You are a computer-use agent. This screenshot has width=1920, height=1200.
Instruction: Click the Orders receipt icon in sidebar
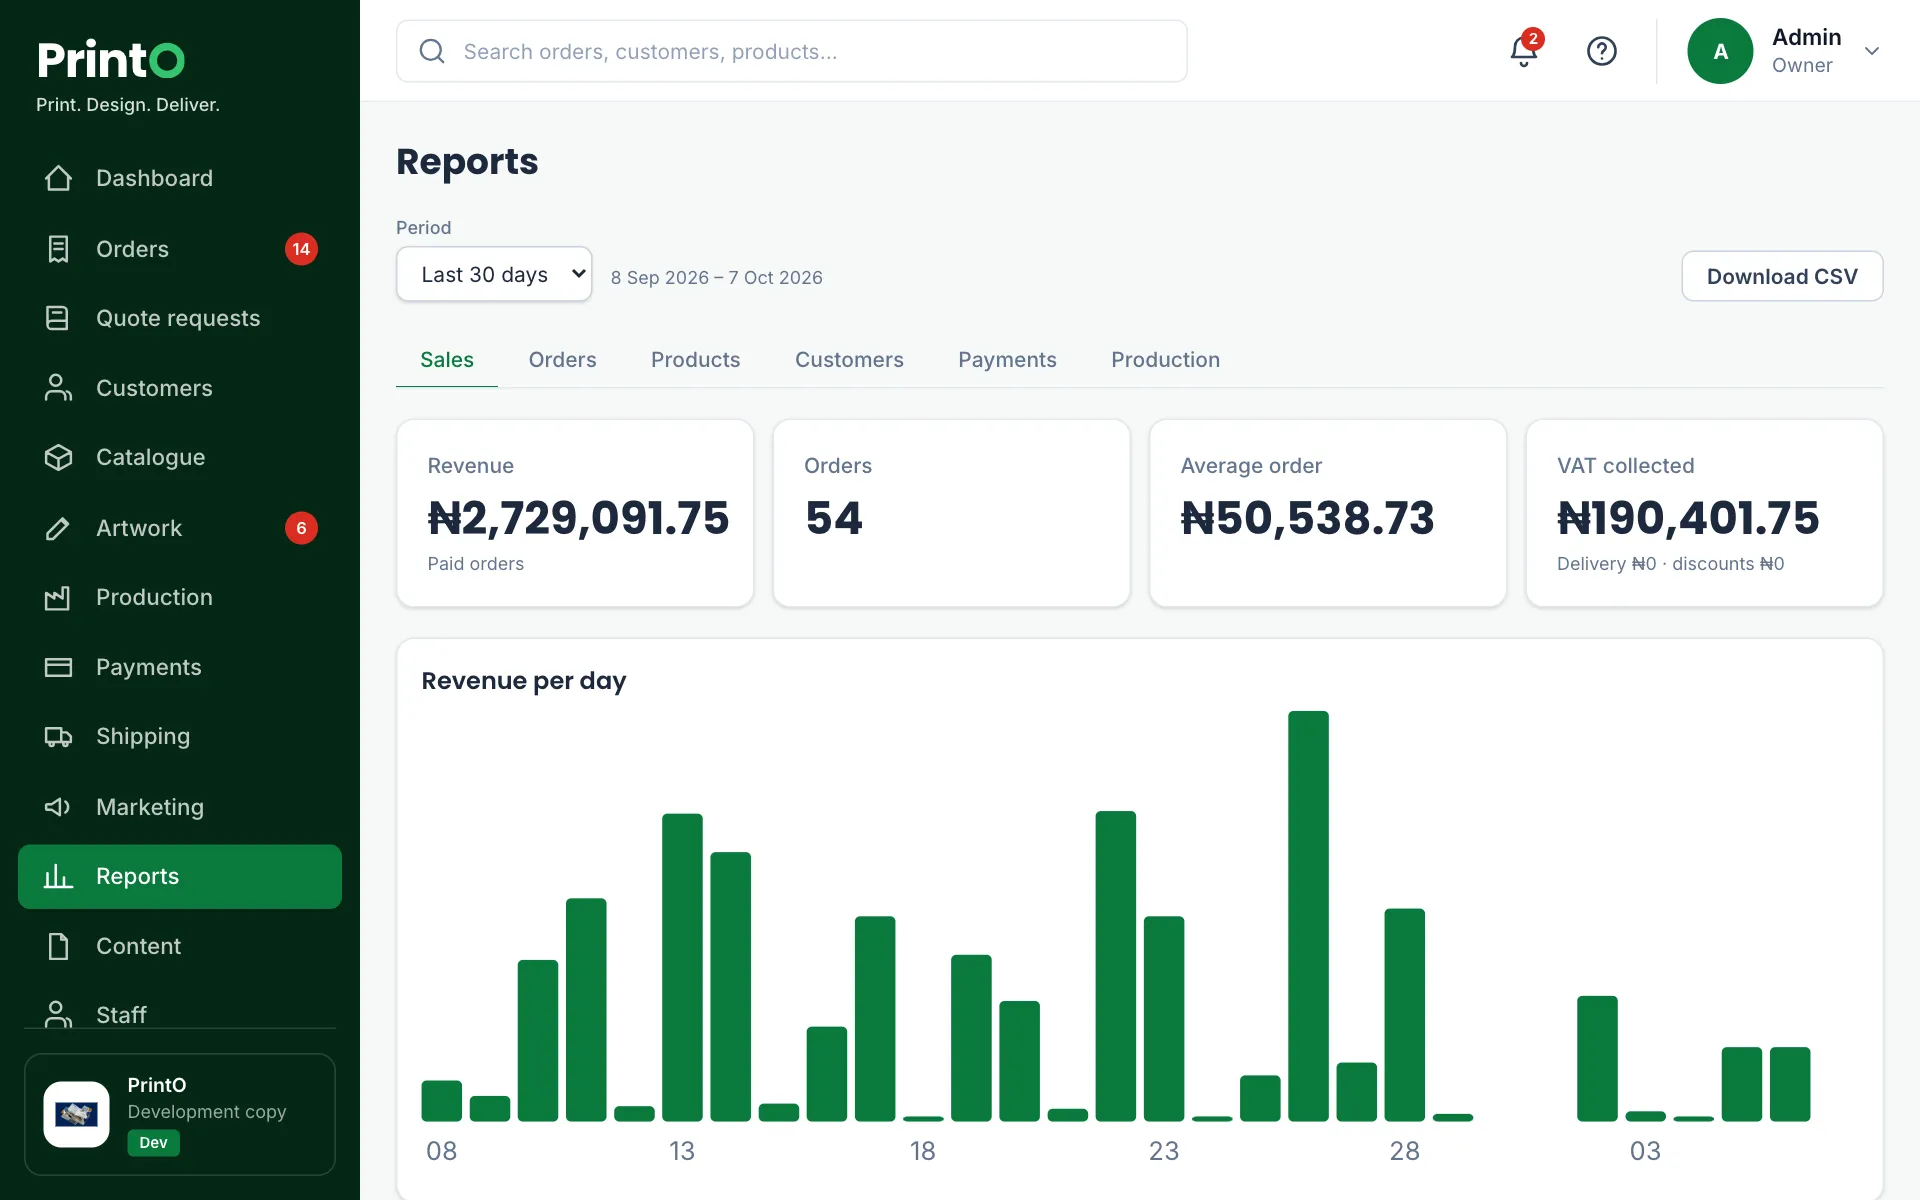click(x=58, y=249)
